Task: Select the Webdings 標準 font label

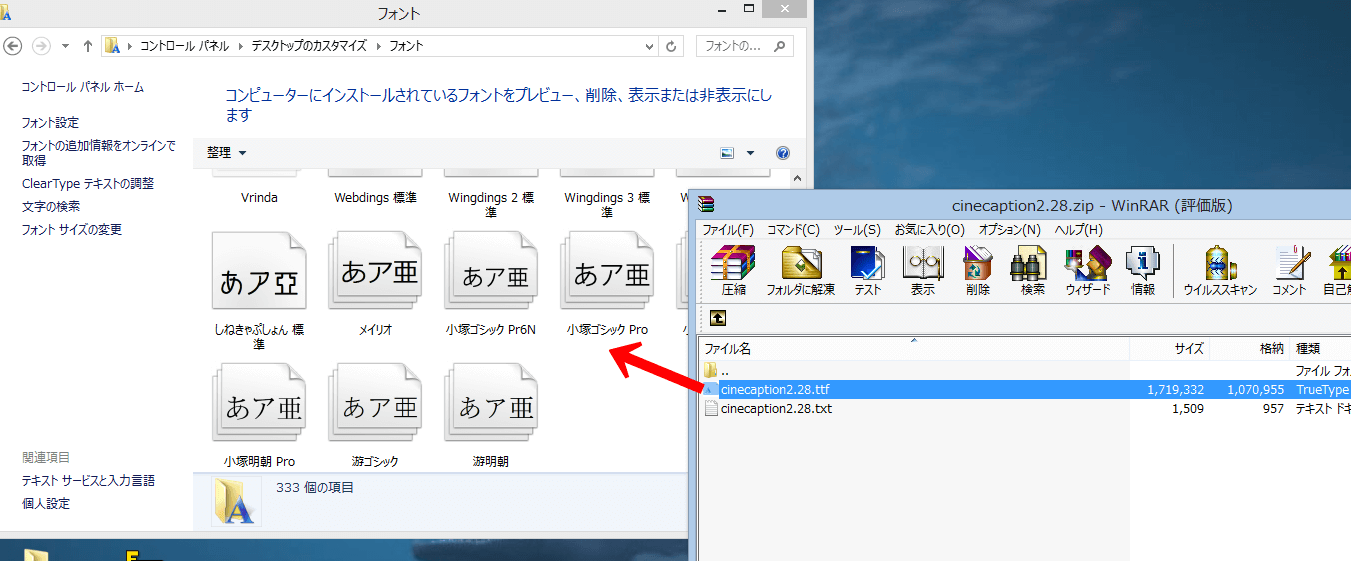Action: point(375,198)
